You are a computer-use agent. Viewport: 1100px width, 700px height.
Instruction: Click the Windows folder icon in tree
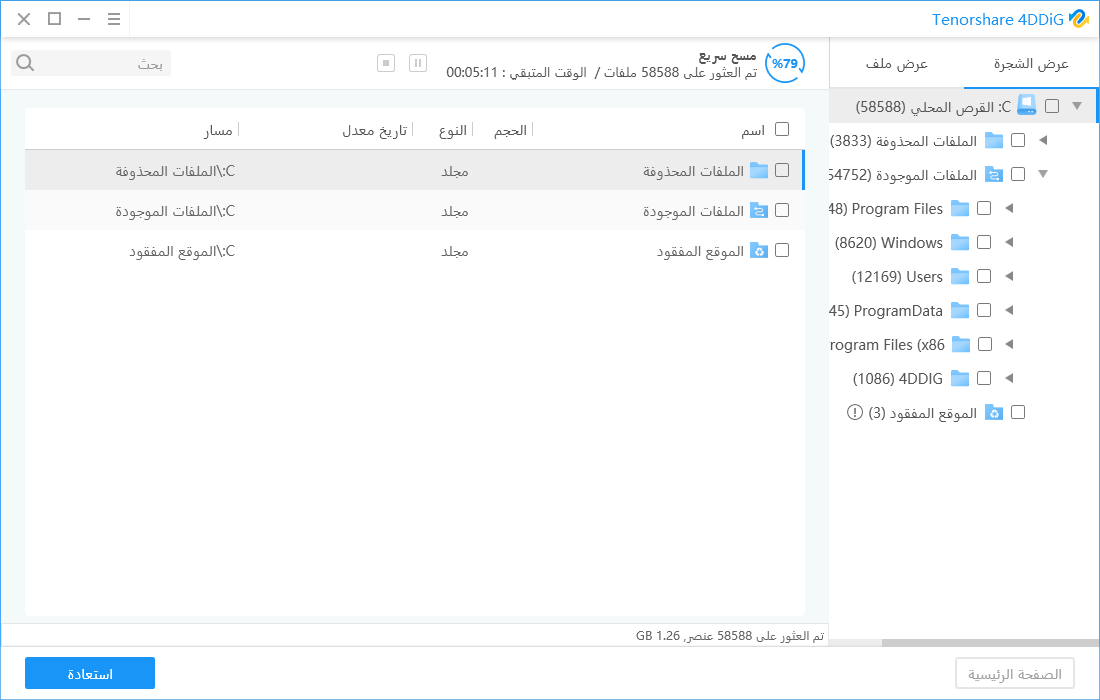tap(960, 243)
